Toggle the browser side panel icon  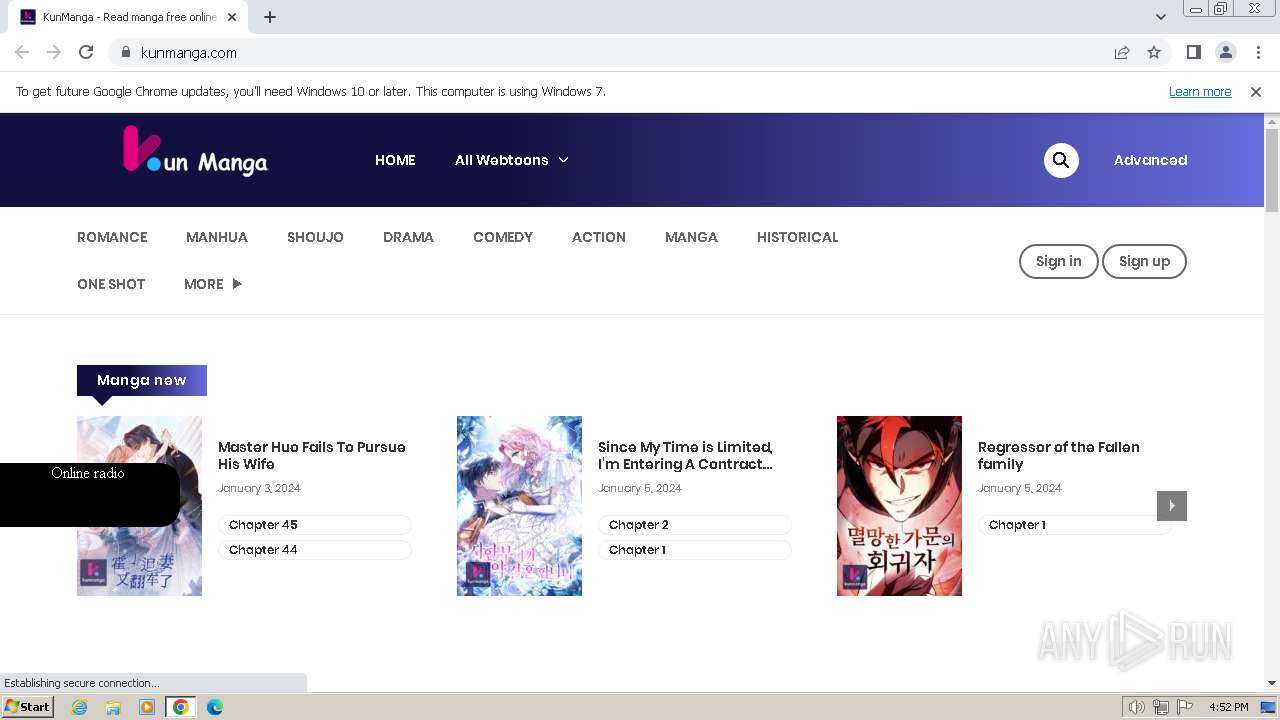point(1193,52)
